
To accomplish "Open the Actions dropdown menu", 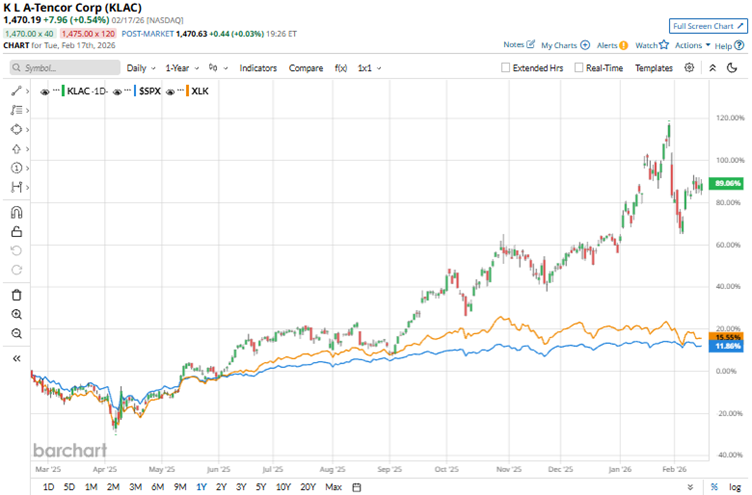I will [x=692, y=45].
